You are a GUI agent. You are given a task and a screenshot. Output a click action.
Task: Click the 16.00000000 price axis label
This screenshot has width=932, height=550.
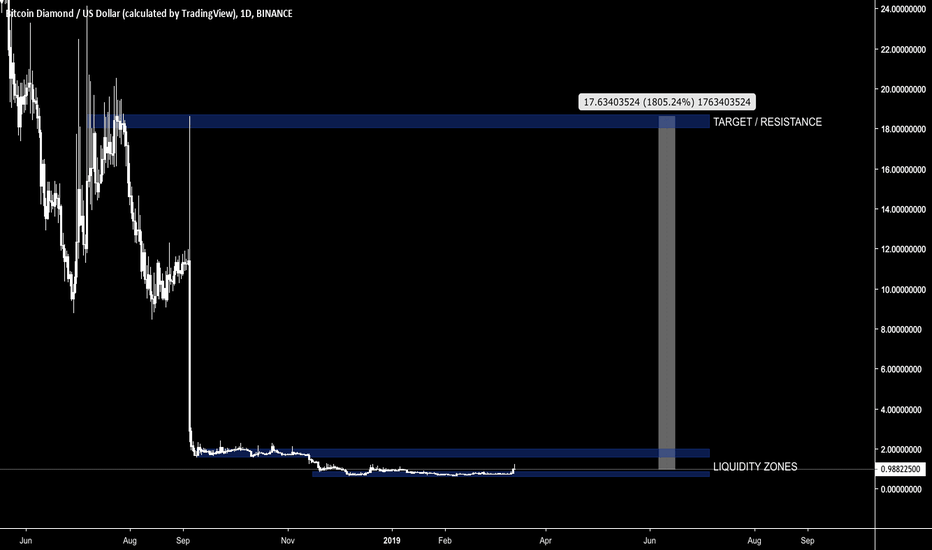[903, 169]
